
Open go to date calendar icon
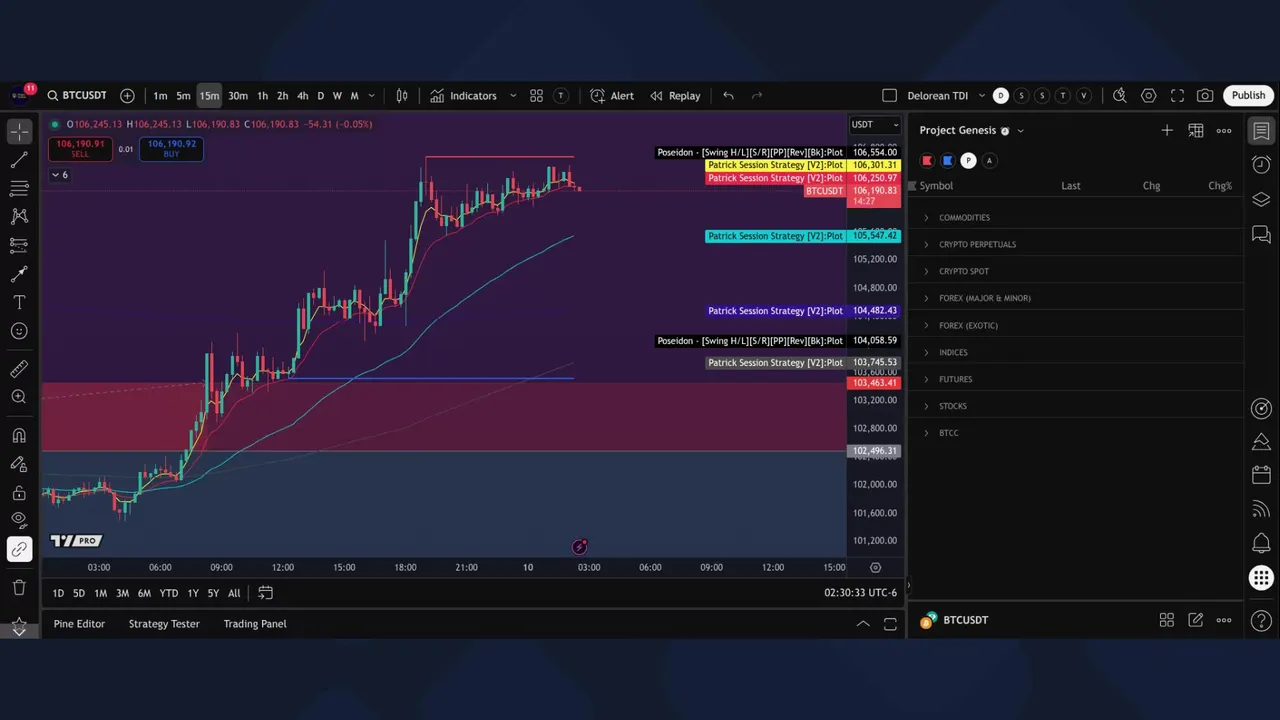coord(265,593)
